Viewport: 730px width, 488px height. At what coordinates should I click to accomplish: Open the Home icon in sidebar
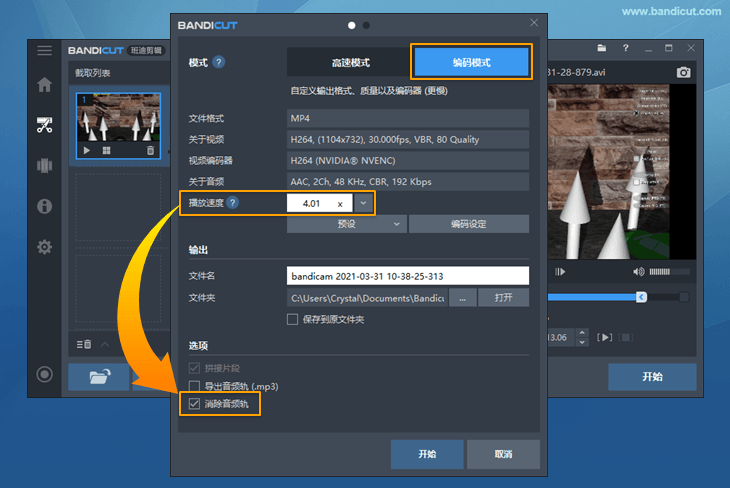tap(44, 85)
